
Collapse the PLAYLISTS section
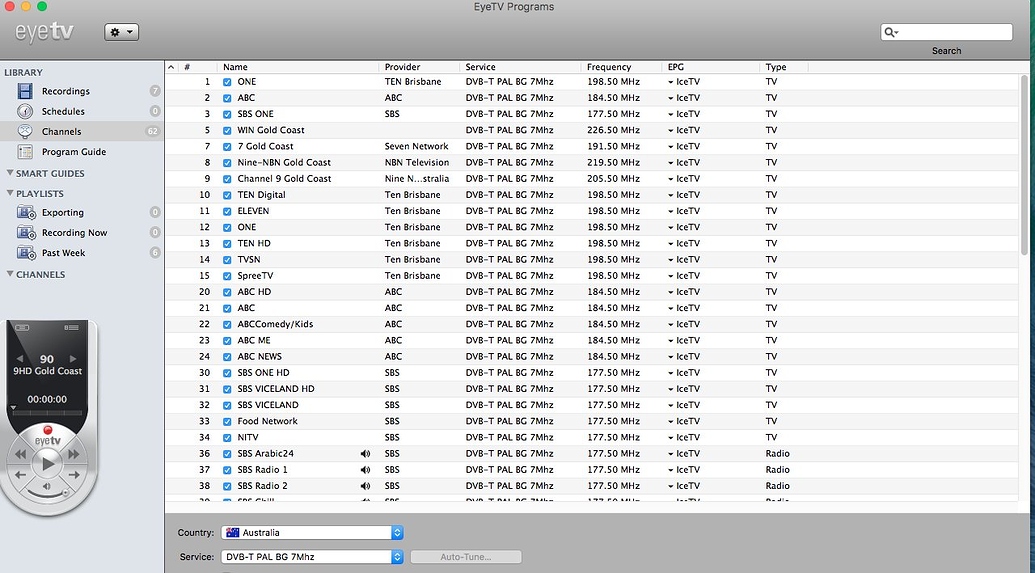click(10, 194)
